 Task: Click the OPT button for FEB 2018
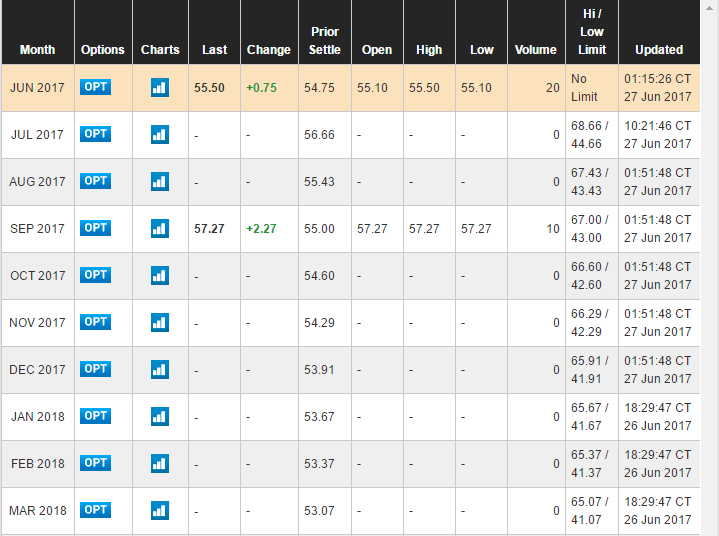[x=95, y=463]
